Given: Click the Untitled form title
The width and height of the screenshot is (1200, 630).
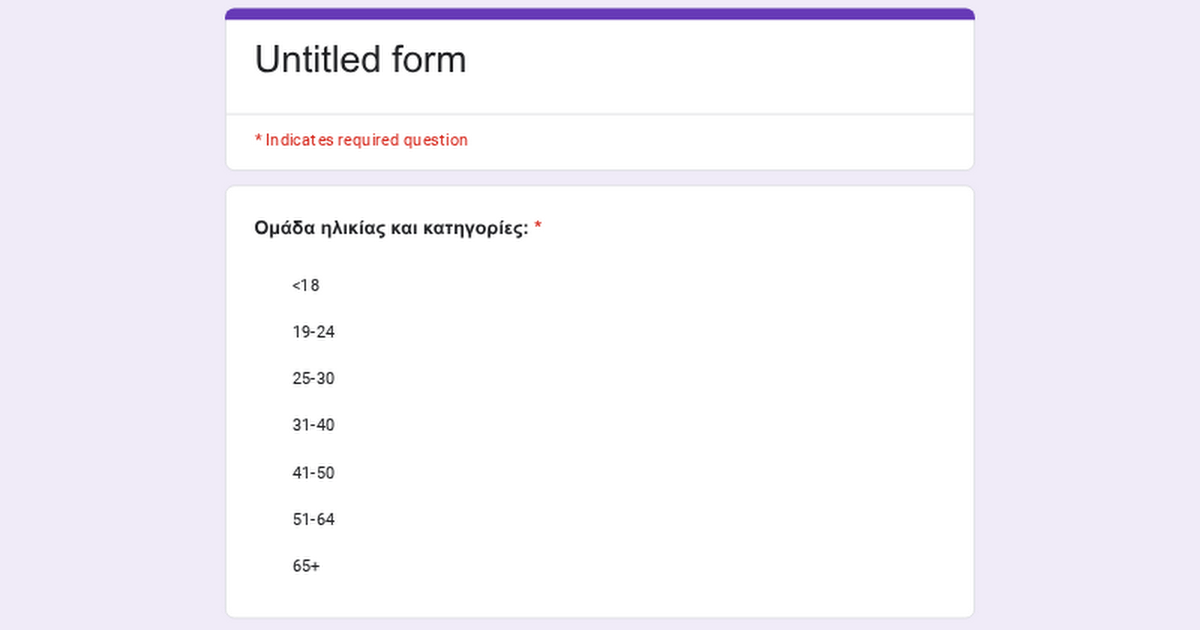Looking at the screenshot, I should [360, 60].
